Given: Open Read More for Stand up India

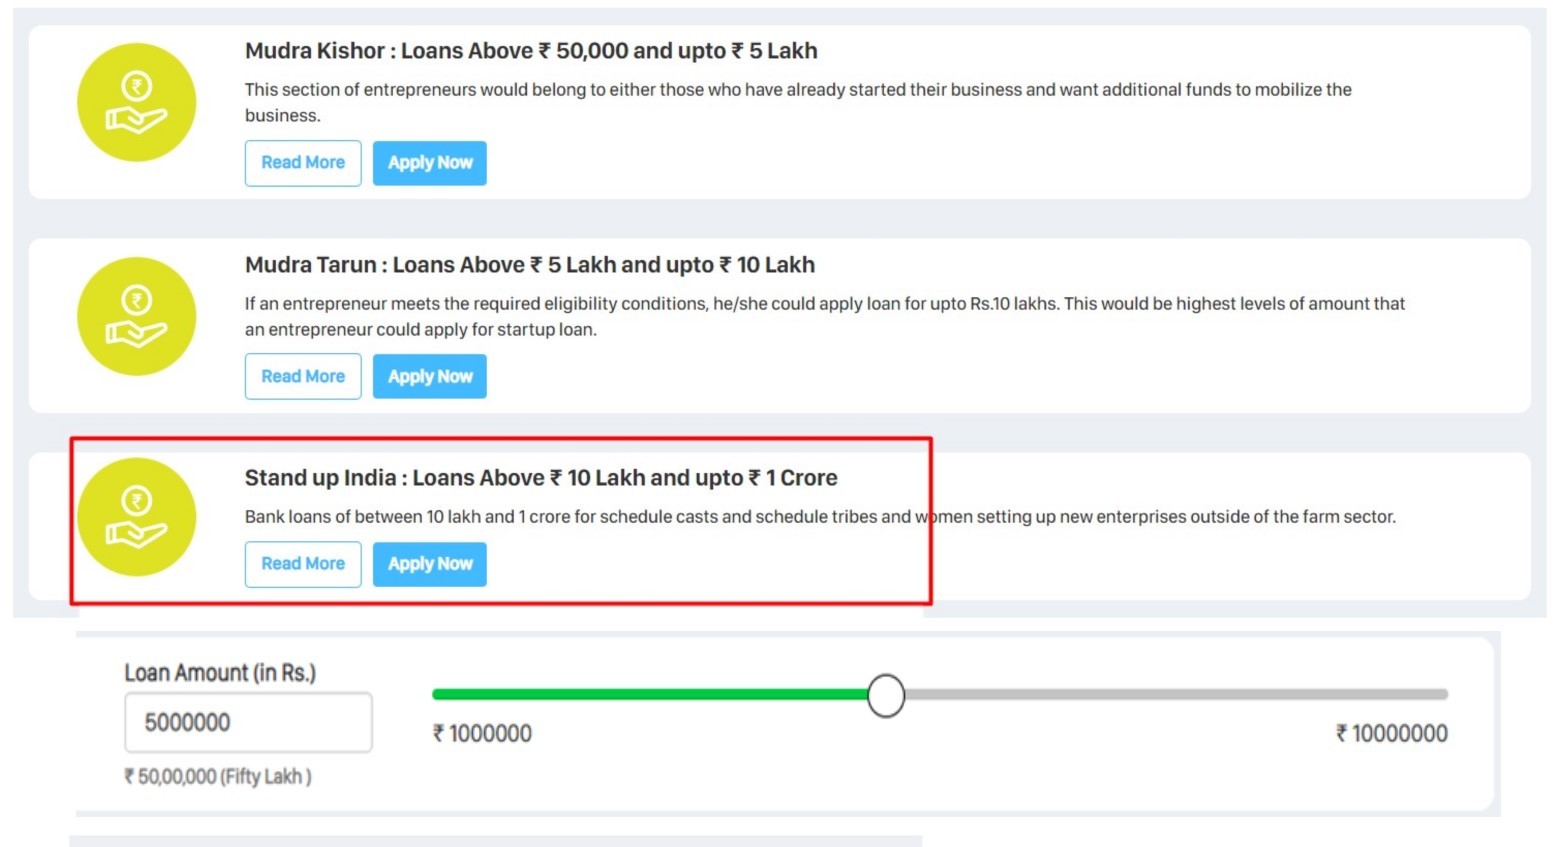Looking at the screenshot, I should [x=302, y=563].
